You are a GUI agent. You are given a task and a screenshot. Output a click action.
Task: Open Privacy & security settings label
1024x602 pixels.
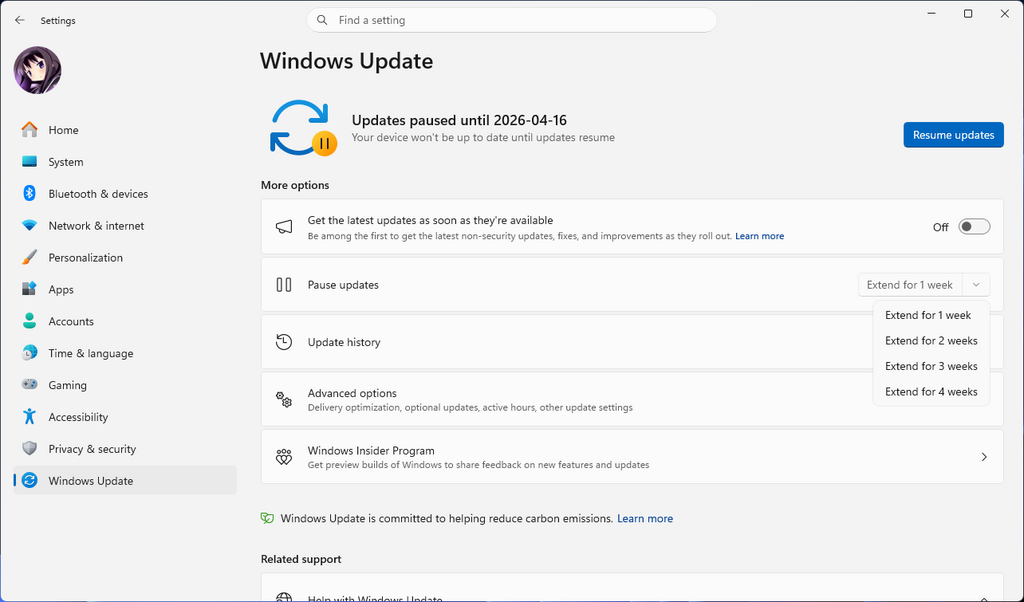tap(92, 449)
